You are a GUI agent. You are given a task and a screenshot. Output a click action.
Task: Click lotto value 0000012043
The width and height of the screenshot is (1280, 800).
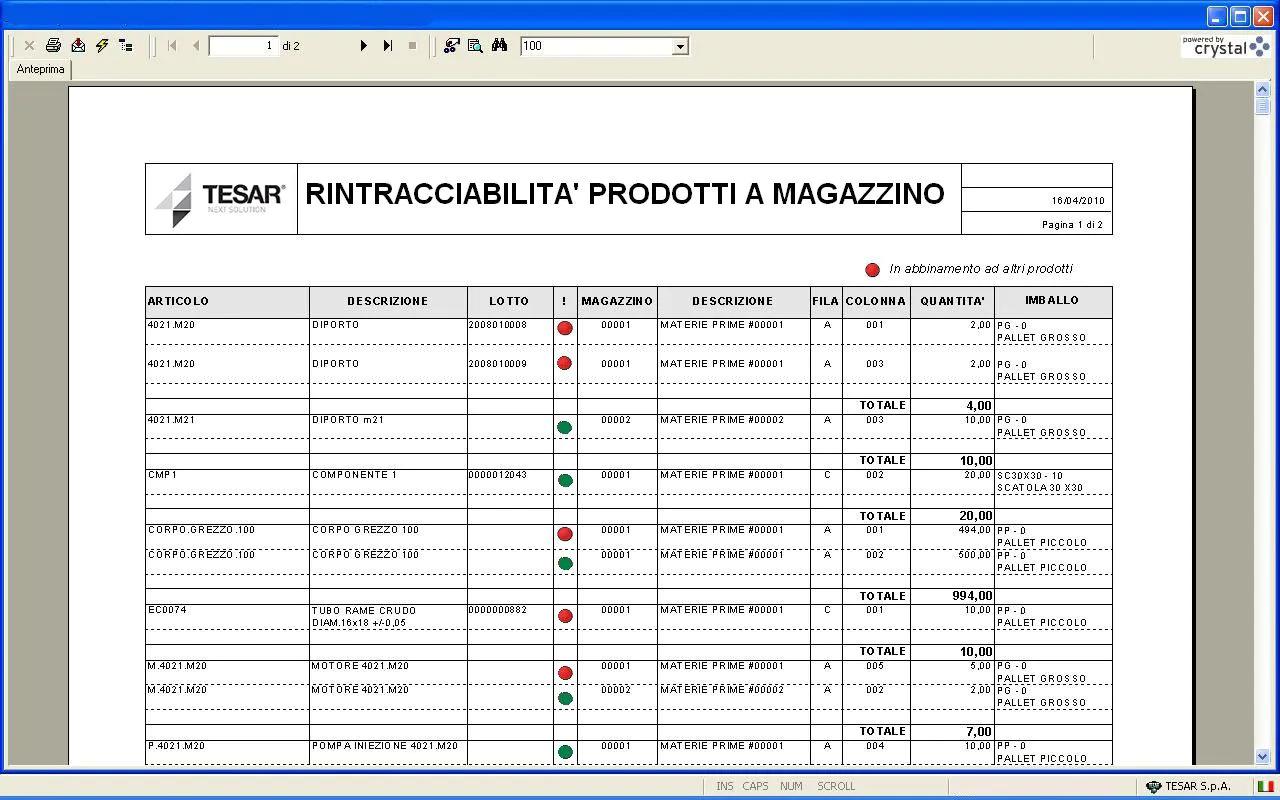coord(497,475)
